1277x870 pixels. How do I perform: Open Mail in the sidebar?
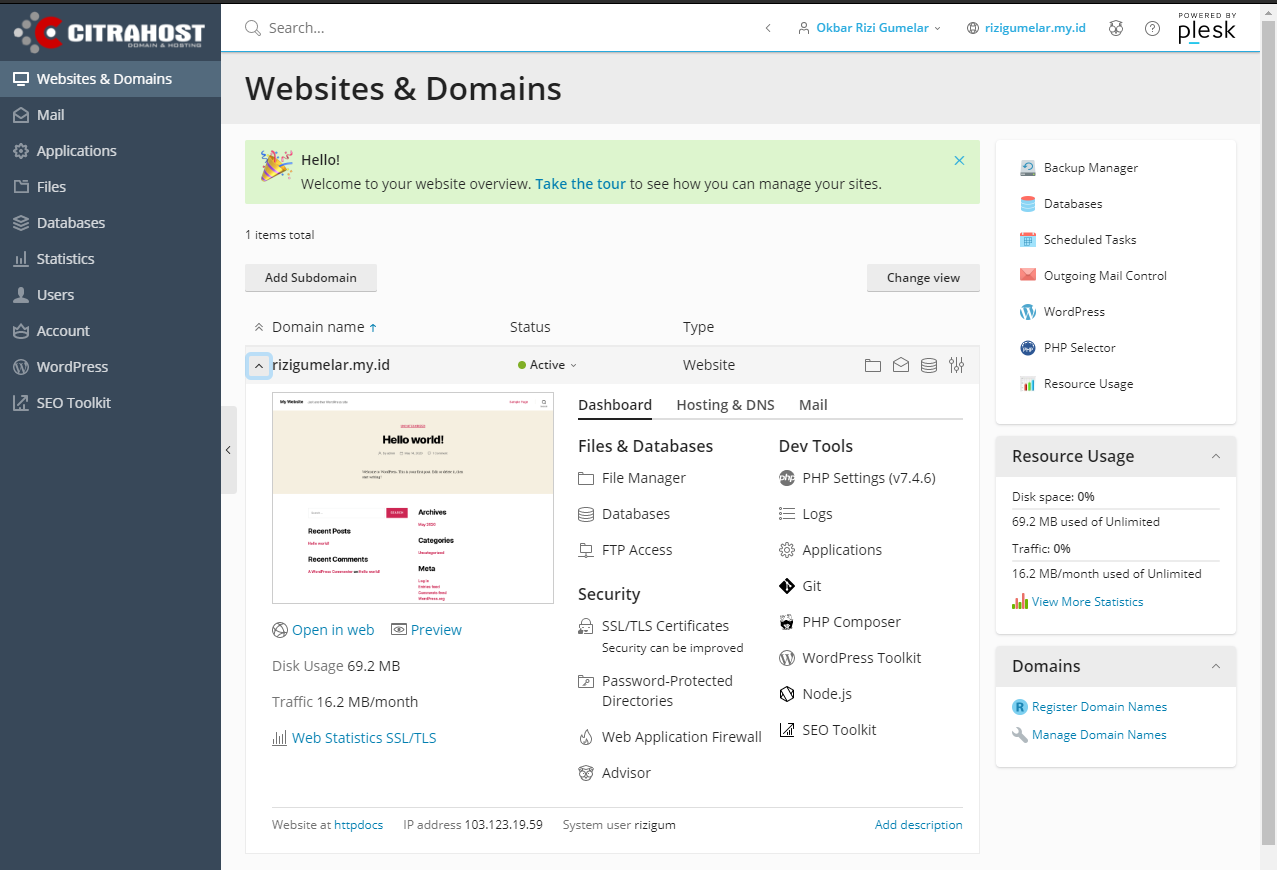click(x=110, y=115)
